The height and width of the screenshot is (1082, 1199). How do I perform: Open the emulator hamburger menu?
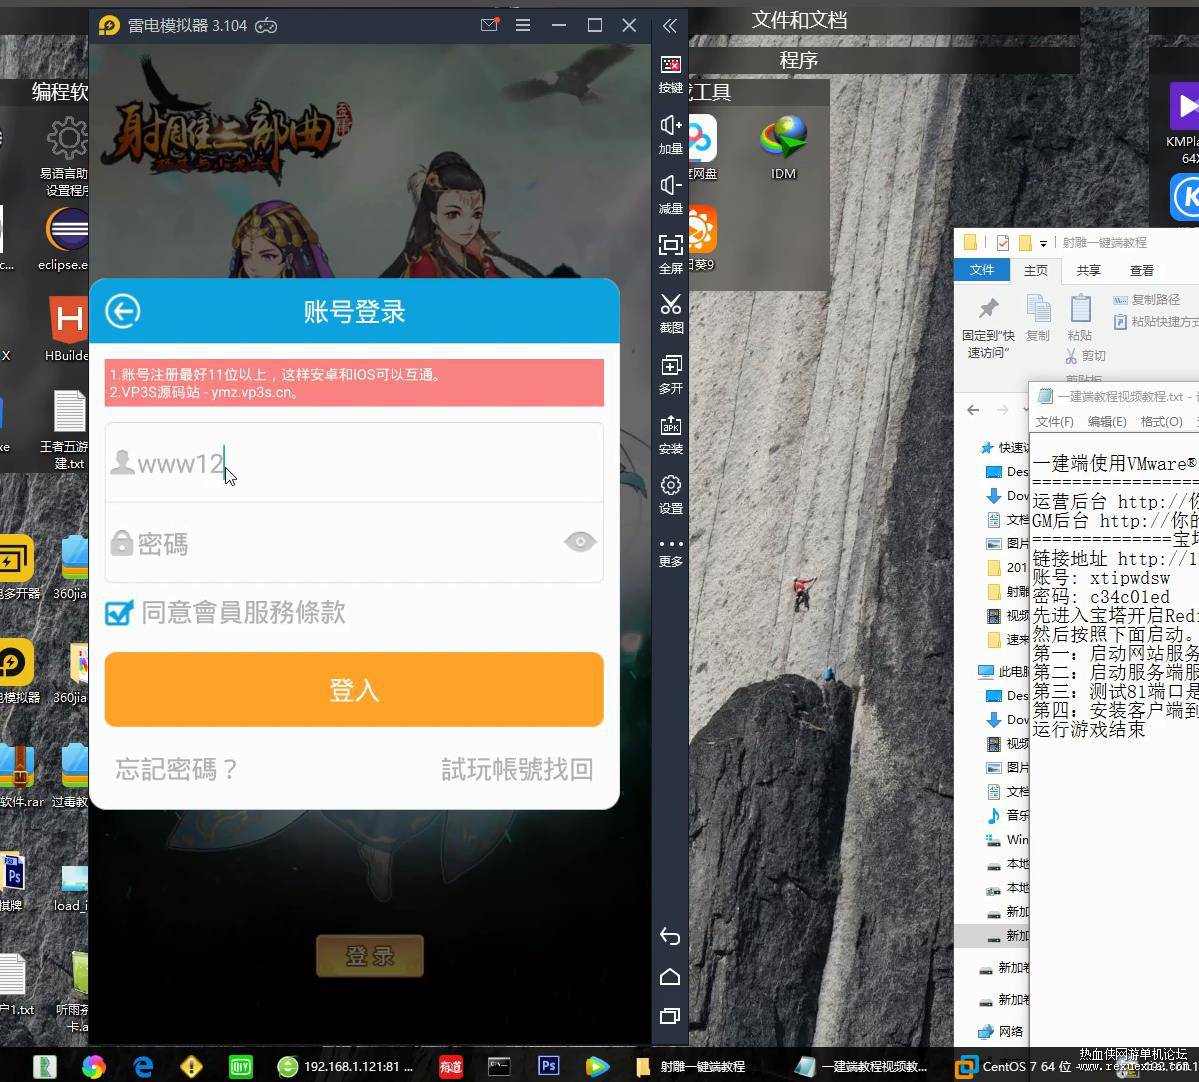click(523, 25)
